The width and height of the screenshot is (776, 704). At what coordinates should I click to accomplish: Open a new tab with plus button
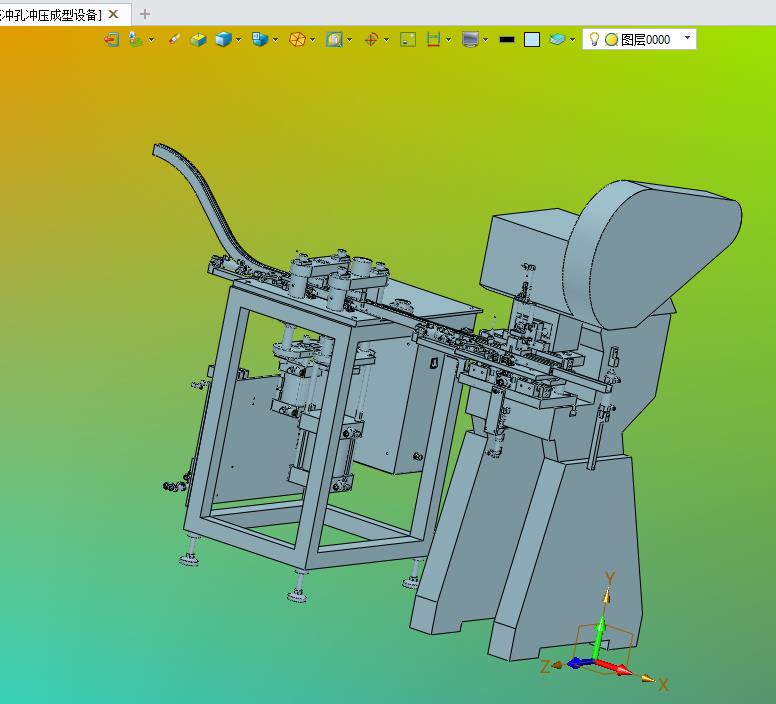pos(145,14)
